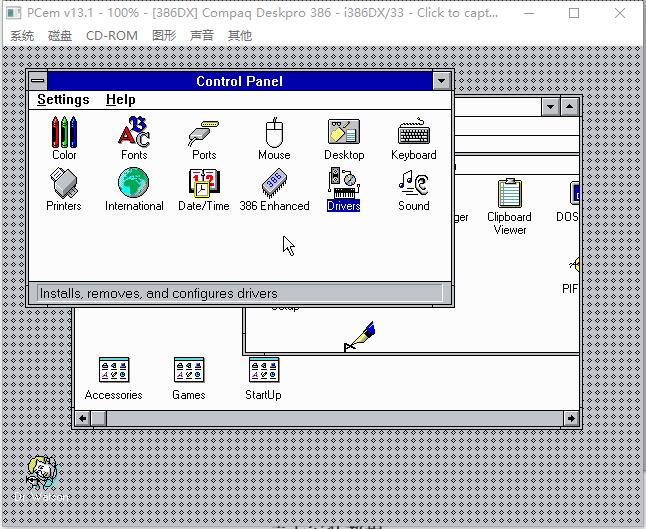Click the left arrow of horizontal scrollbar
Image resolution: width=646 pixels, height=529 pixels.
(x=82, y=419)
